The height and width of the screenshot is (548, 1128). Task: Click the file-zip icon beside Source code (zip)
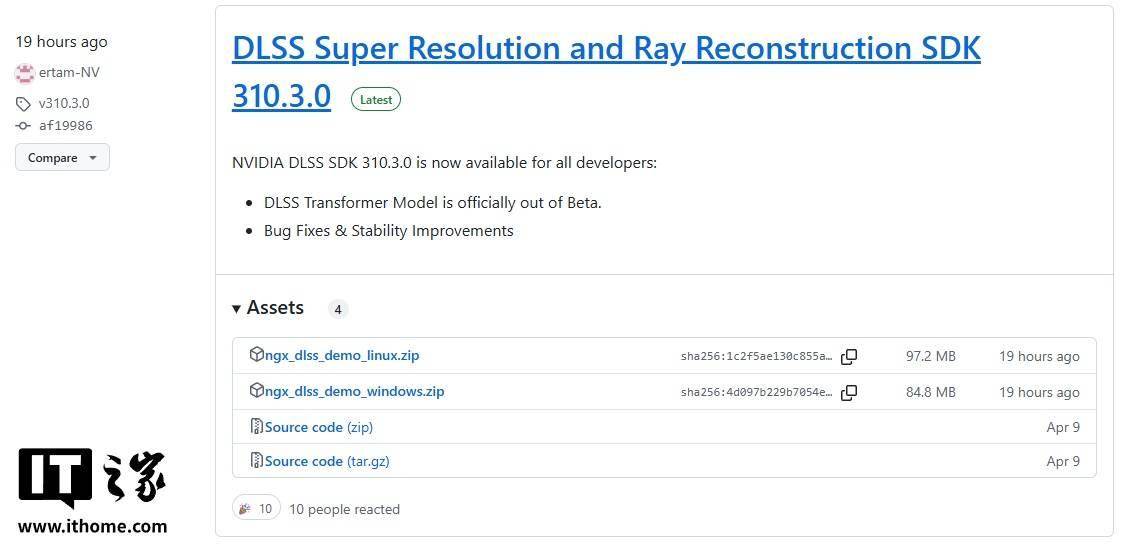(x=256, y=426)
